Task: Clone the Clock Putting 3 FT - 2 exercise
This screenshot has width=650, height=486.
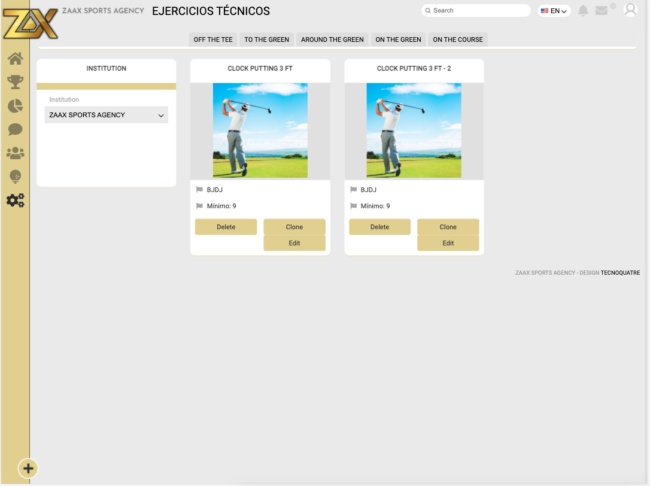Action: pos(448,227)
